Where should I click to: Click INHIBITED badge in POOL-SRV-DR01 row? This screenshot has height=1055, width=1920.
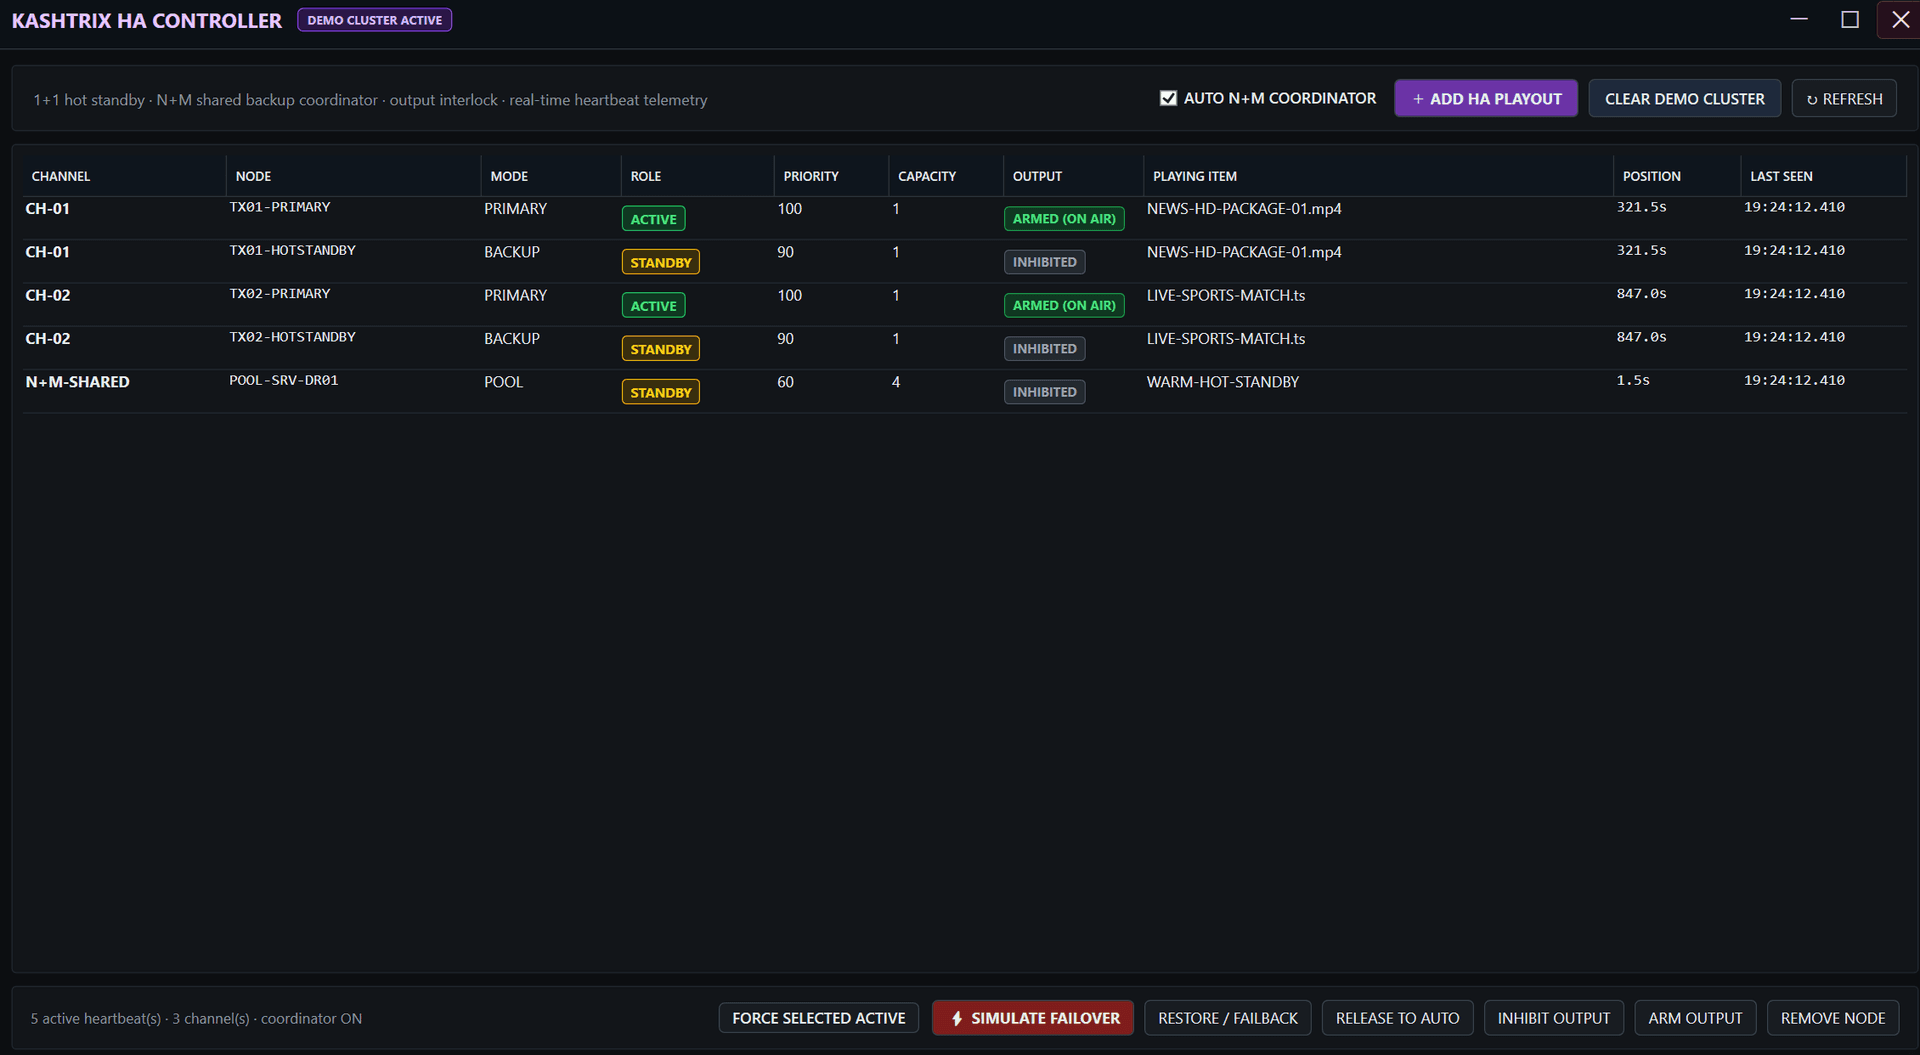1044,392
